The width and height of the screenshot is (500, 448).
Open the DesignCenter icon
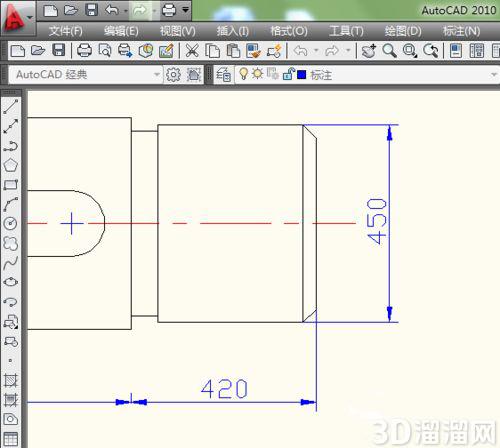pos(477,51)
